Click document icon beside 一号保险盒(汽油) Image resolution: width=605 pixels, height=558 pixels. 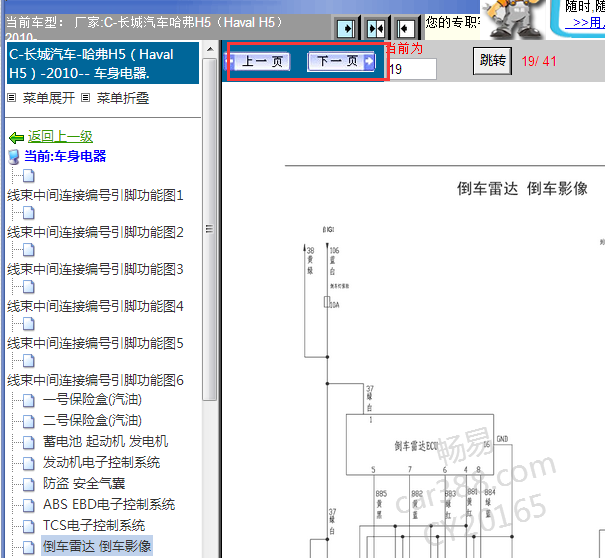(29, 400)
